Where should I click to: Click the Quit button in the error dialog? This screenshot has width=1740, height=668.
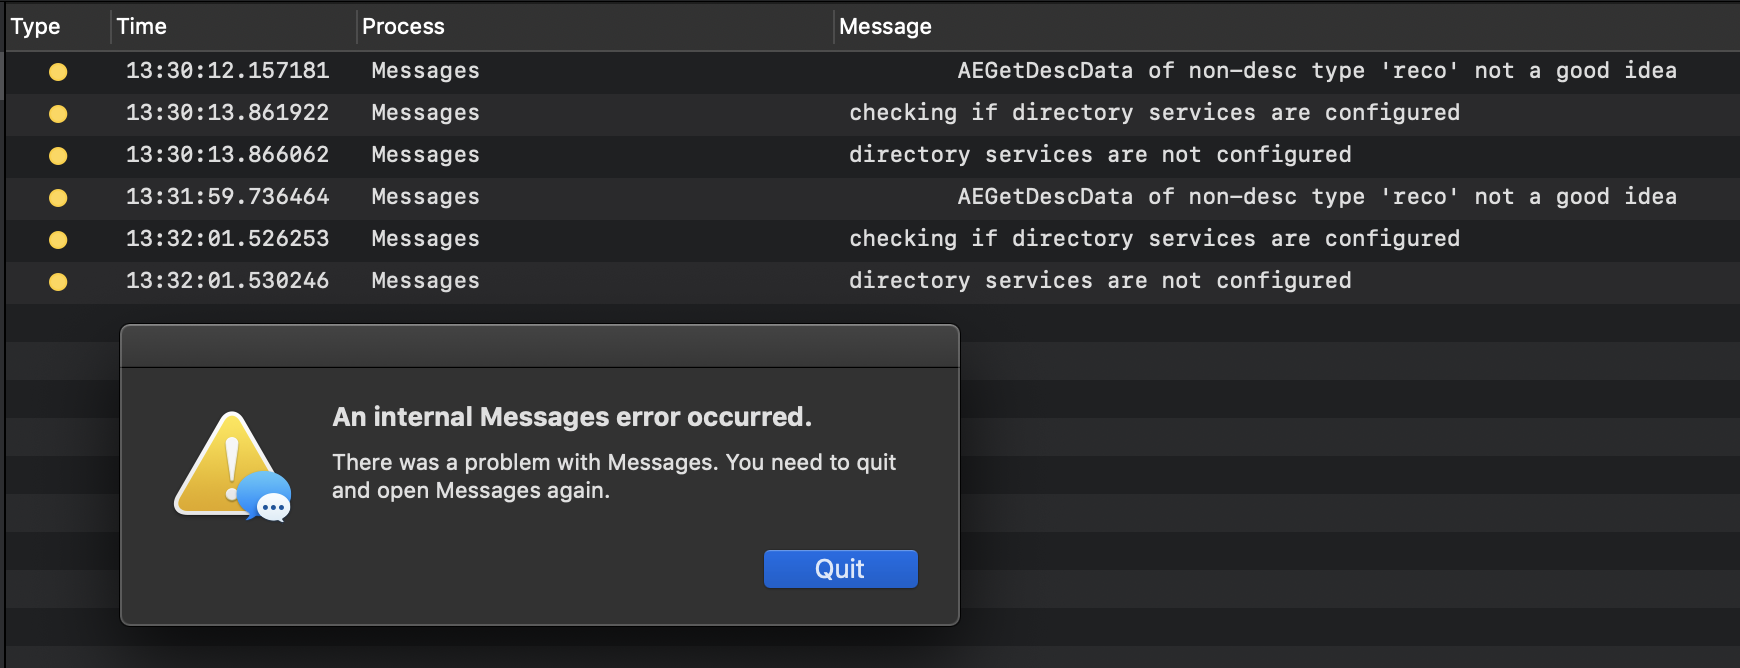click(x=840, y=569)
